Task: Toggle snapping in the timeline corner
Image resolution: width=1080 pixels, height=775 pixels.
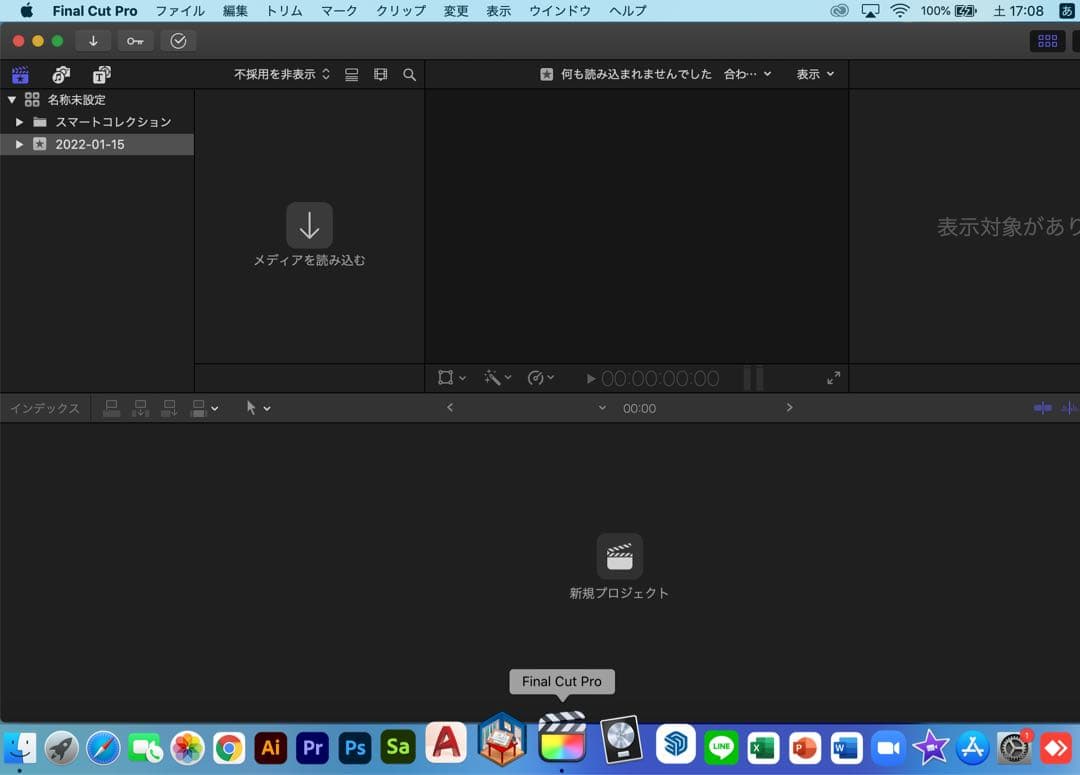Action: (1041, 407)
